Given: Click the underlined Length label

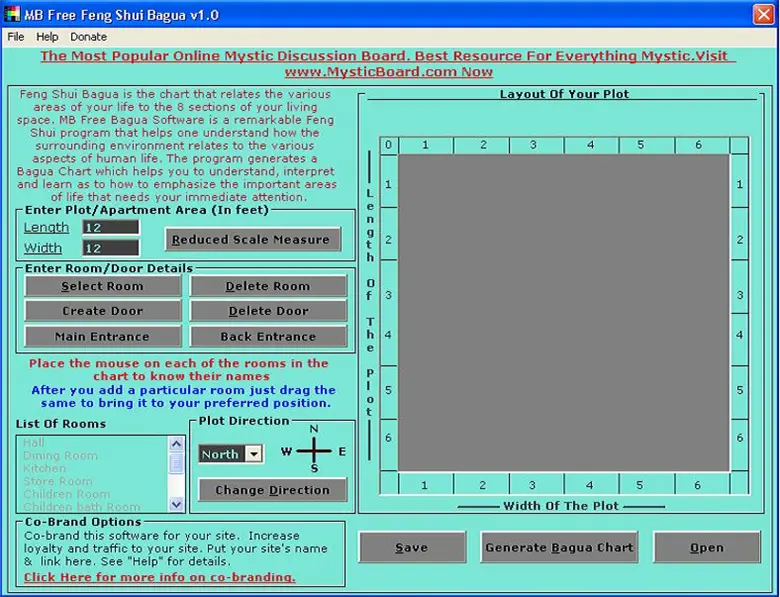Looking at the screenshot, I should pos(46,227).
